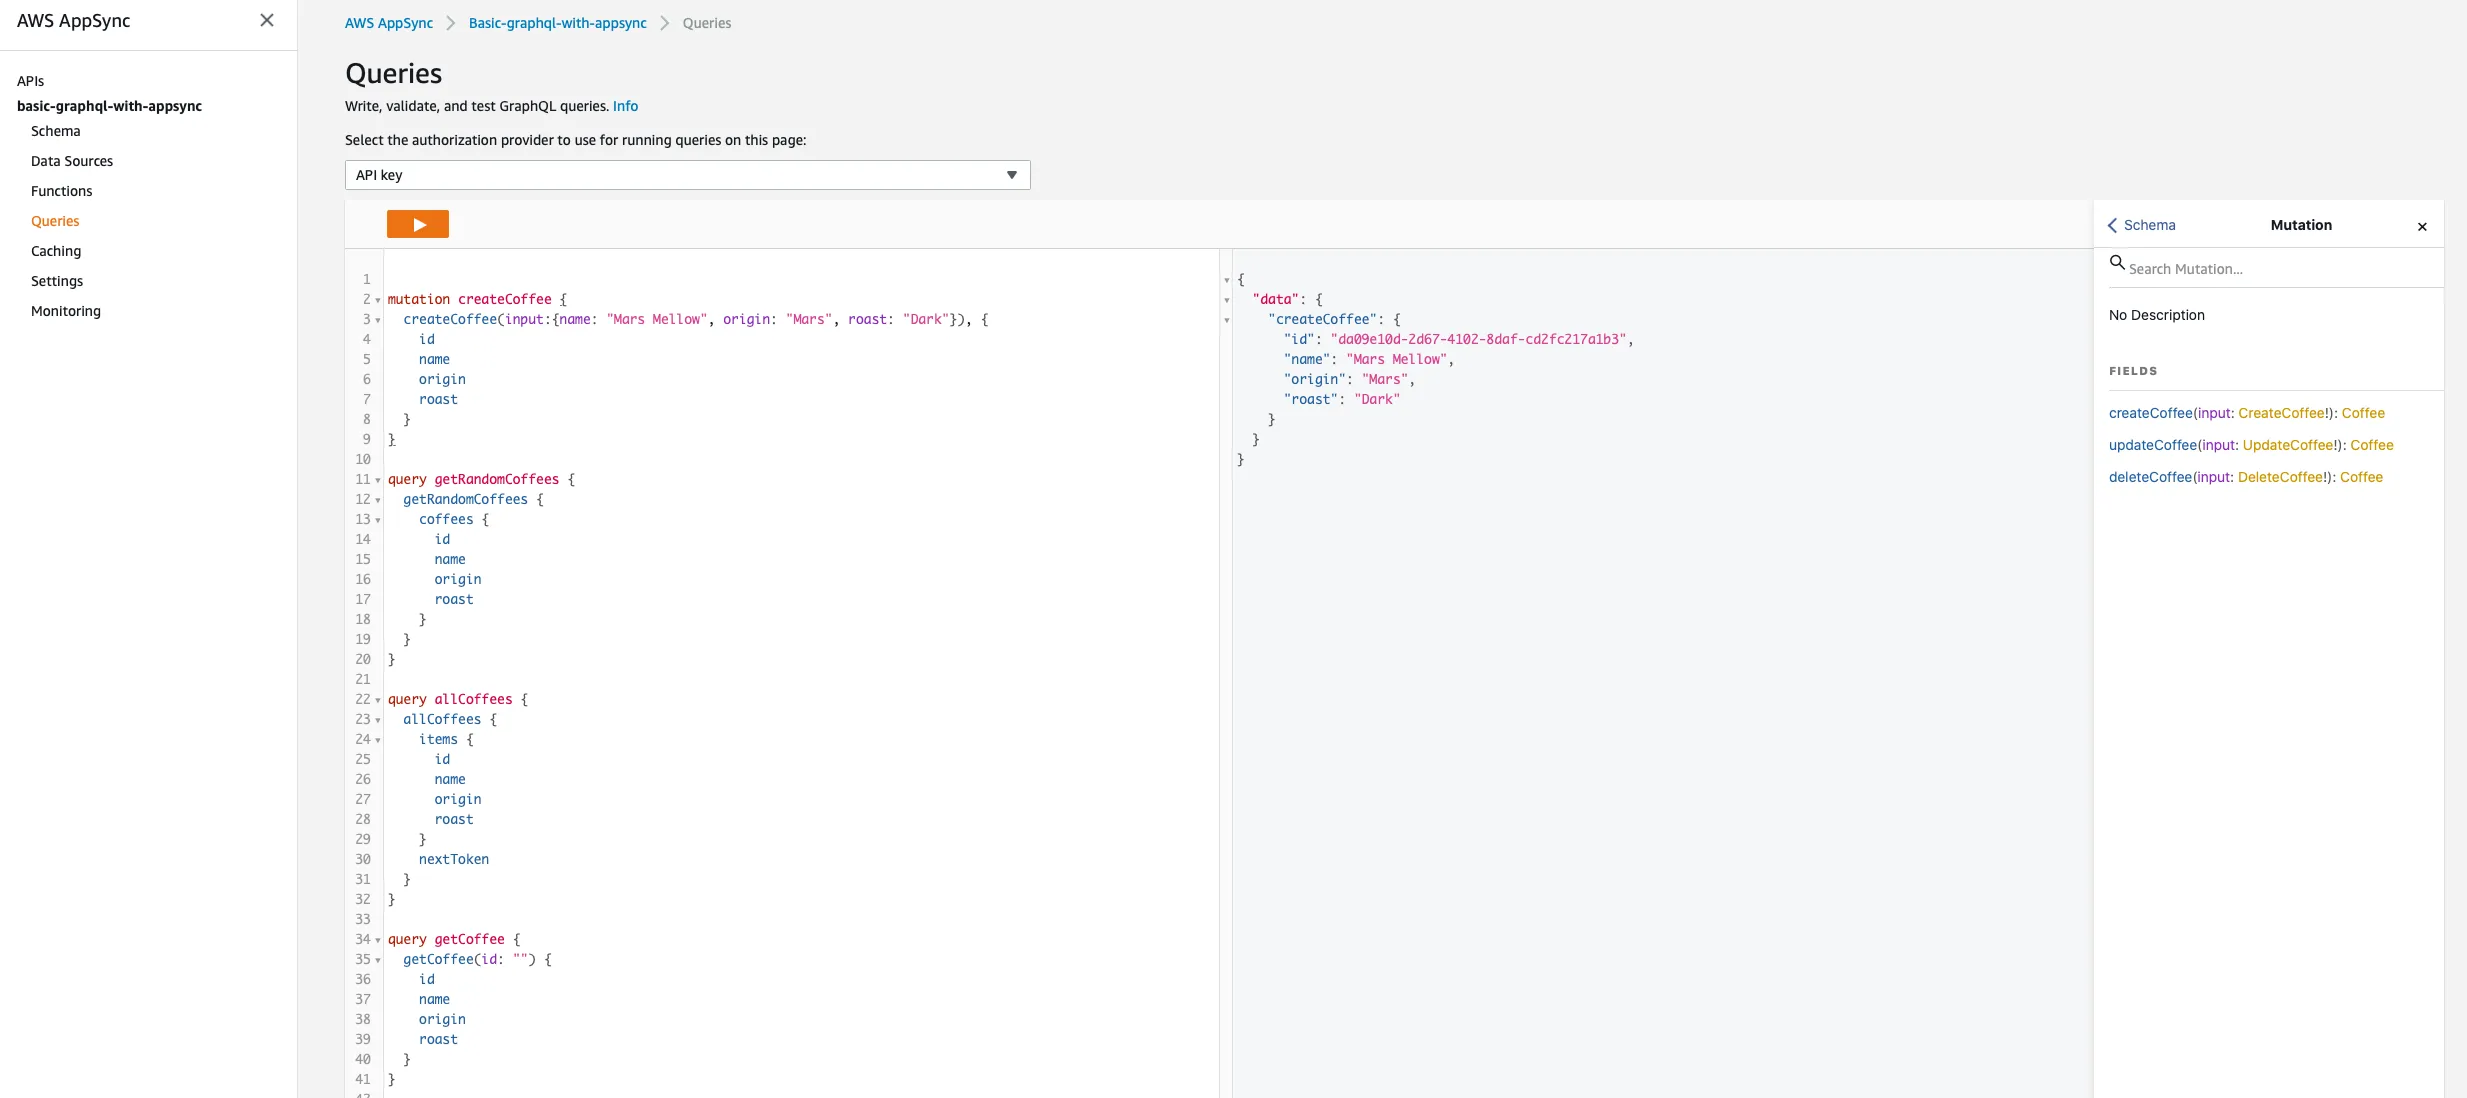Close the Mutation documentation panel
The width and height of the screenshot is (2467, 1098).
tap(2421, 227)
